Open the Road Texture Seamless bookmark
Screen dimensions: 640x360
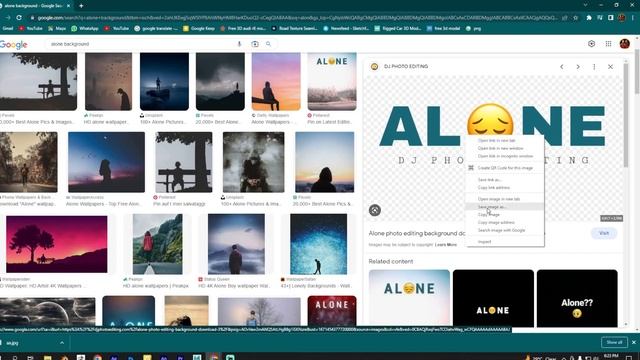(x=294, y=29)
